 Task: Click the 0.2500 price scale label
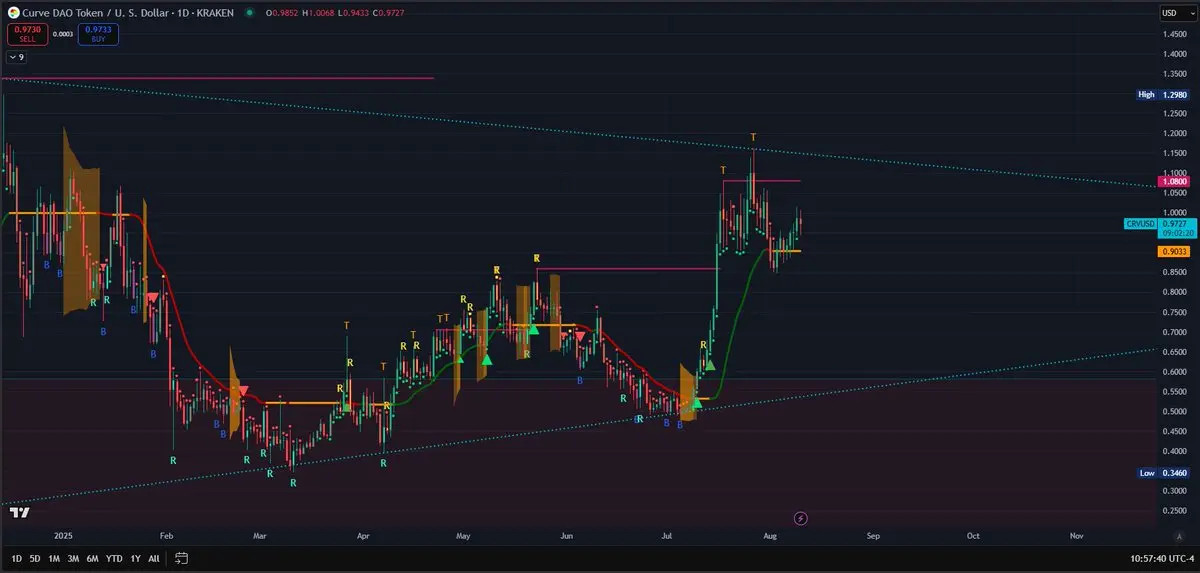pyautogui.click(x=1176, y=510)
